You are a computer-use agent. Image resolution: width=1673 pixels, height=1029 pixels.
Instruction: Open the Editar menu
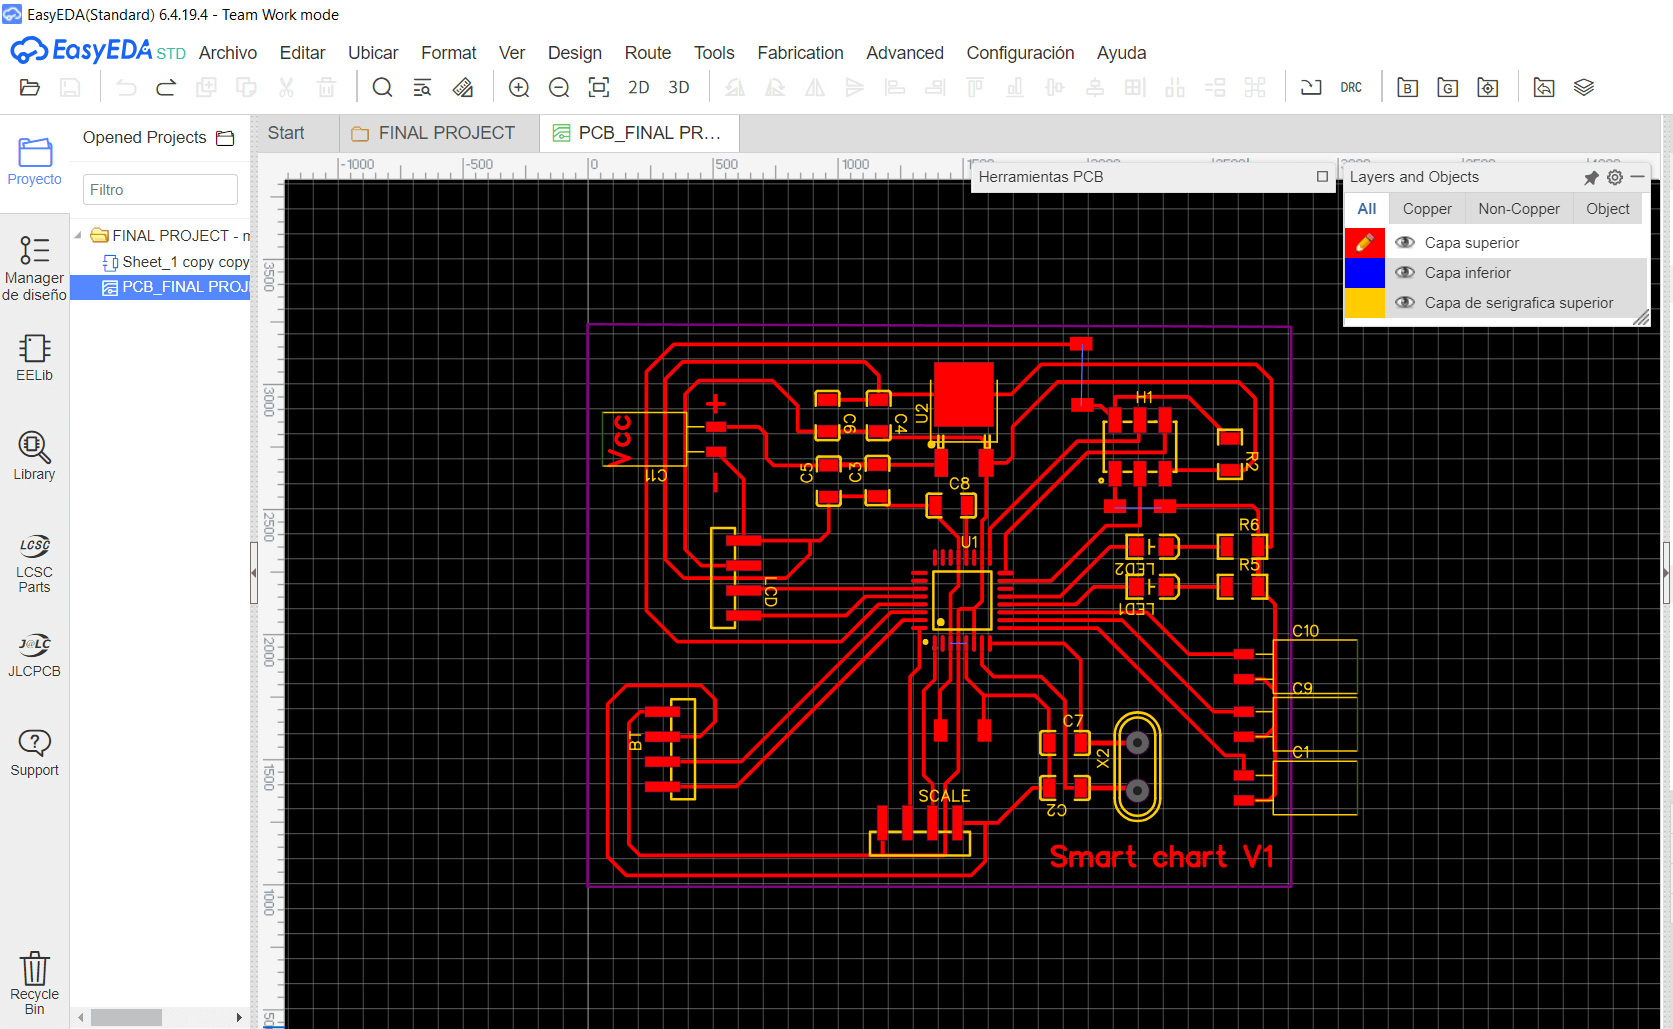(303, 53)
